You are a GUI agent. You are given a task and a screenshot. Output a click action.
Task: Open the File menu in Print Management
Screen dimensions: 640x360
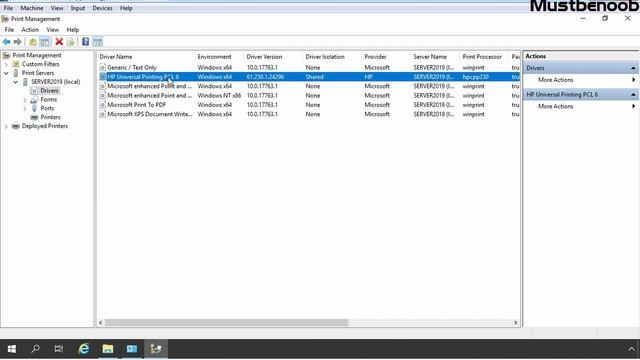click(9, 30)
